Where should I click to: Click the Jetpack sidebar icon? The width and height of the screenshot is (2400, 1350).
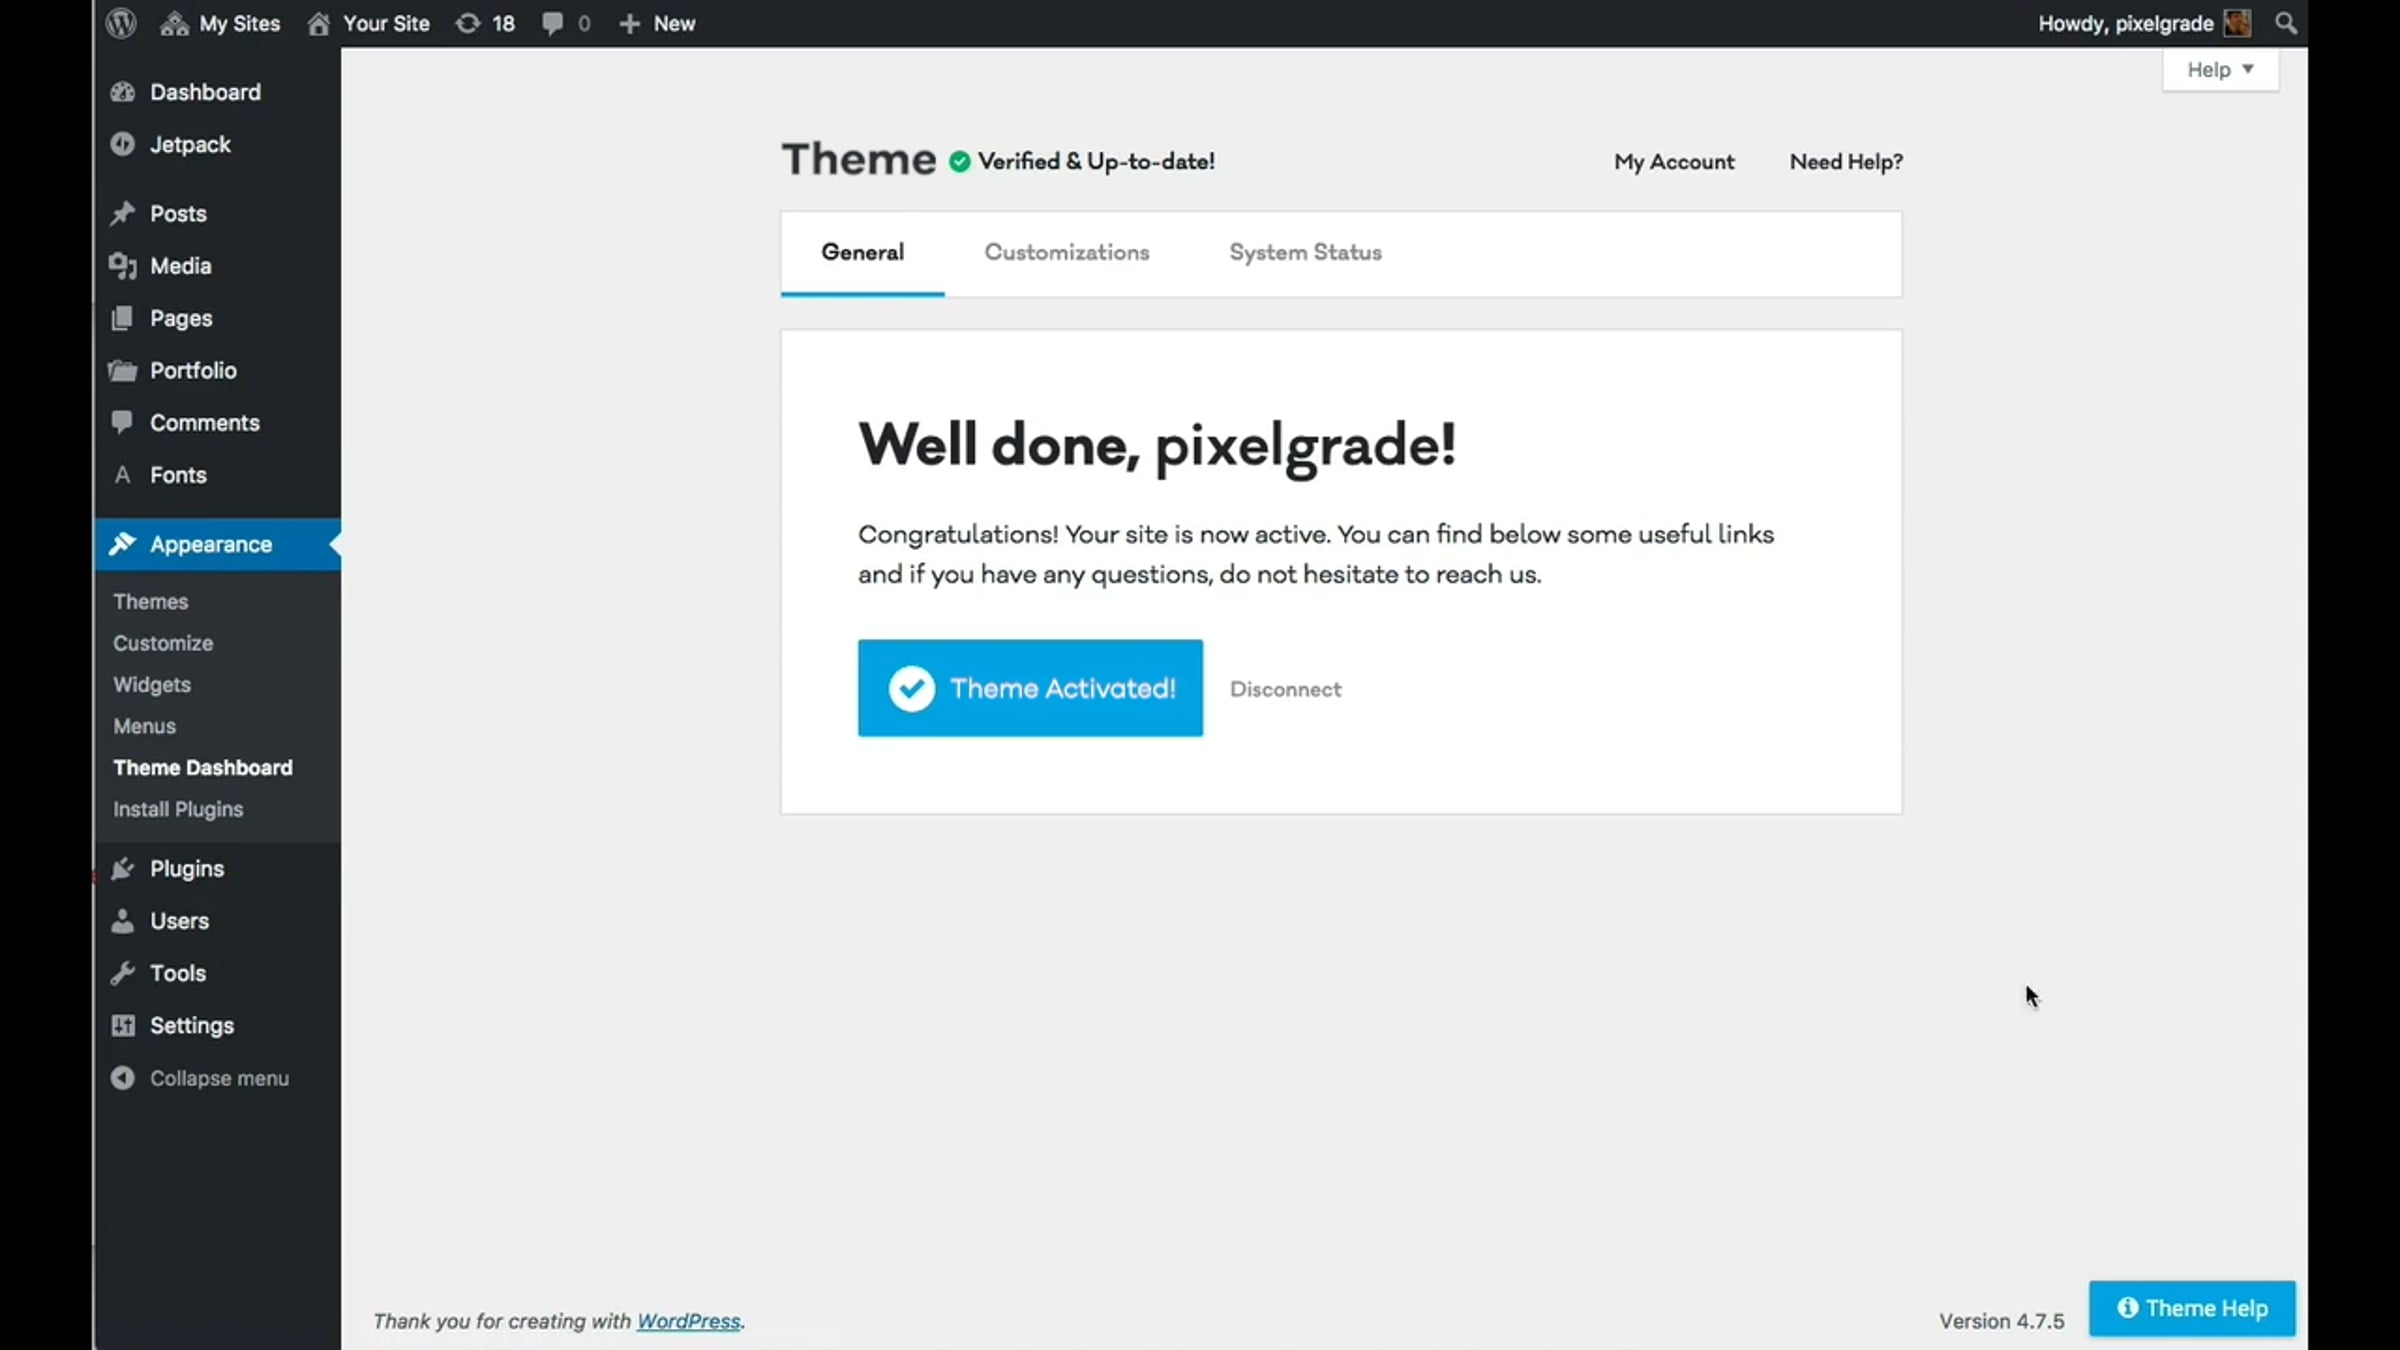coord(122,144)
